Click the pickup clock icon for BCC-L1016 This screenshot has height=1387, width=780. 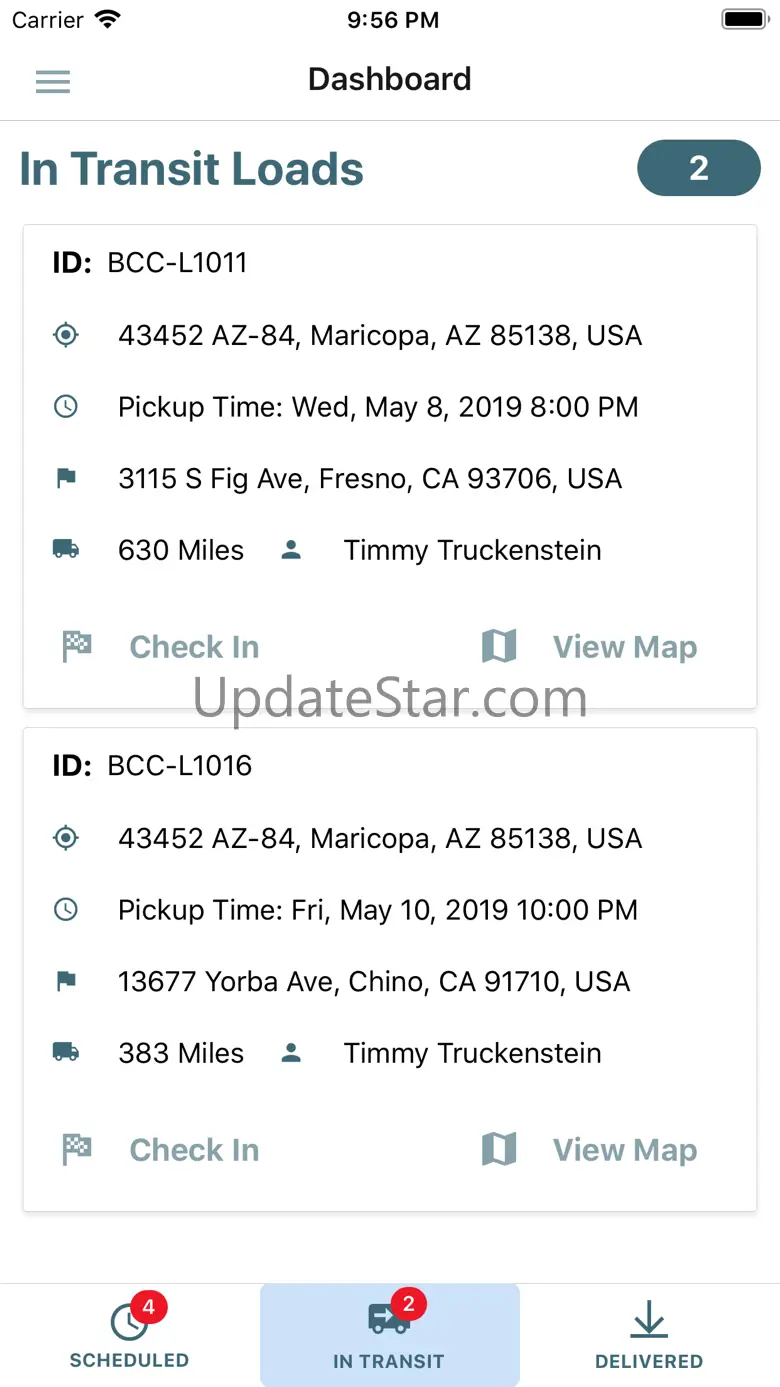click(x=66, y=910)
